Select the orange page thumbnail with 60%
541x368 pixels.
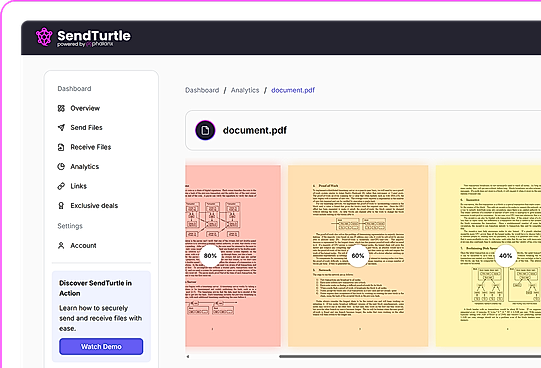tap(358, 256)
